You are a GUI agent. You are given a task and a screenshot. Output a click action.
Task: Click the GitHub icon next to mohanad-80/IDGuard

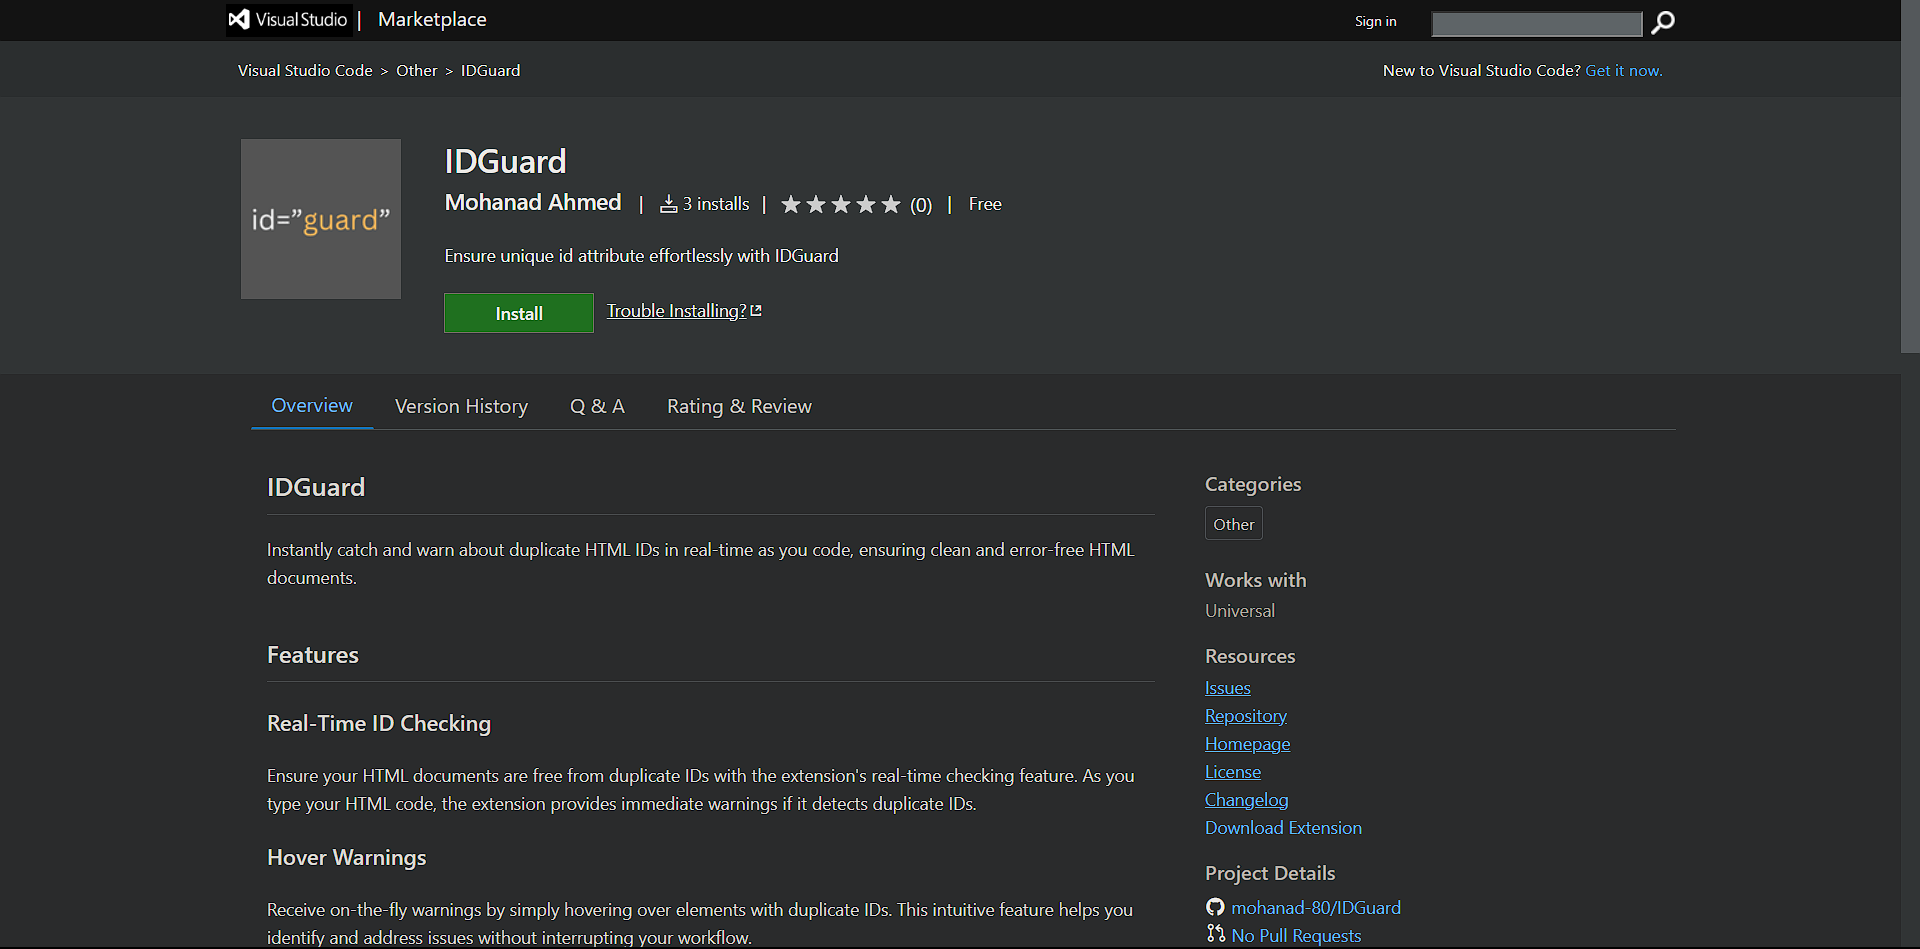coord(1214,907)
